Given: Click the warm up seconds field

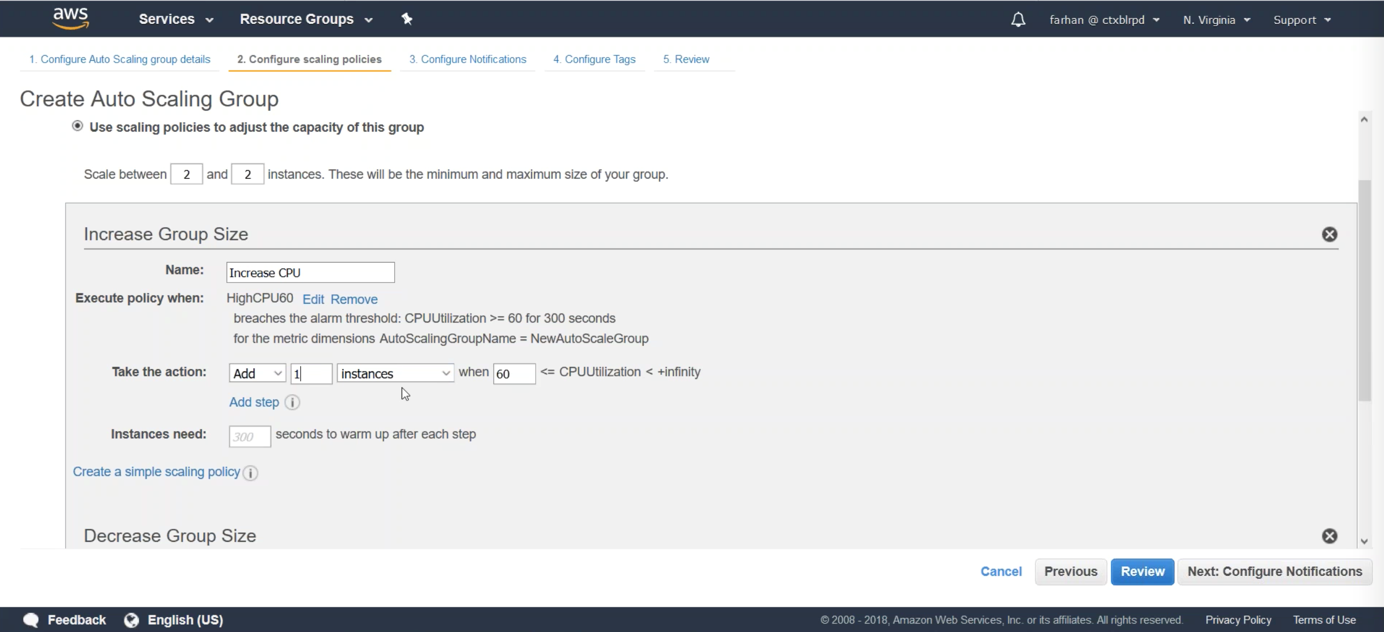Looking at the screenshot, I should pos(249,436).
